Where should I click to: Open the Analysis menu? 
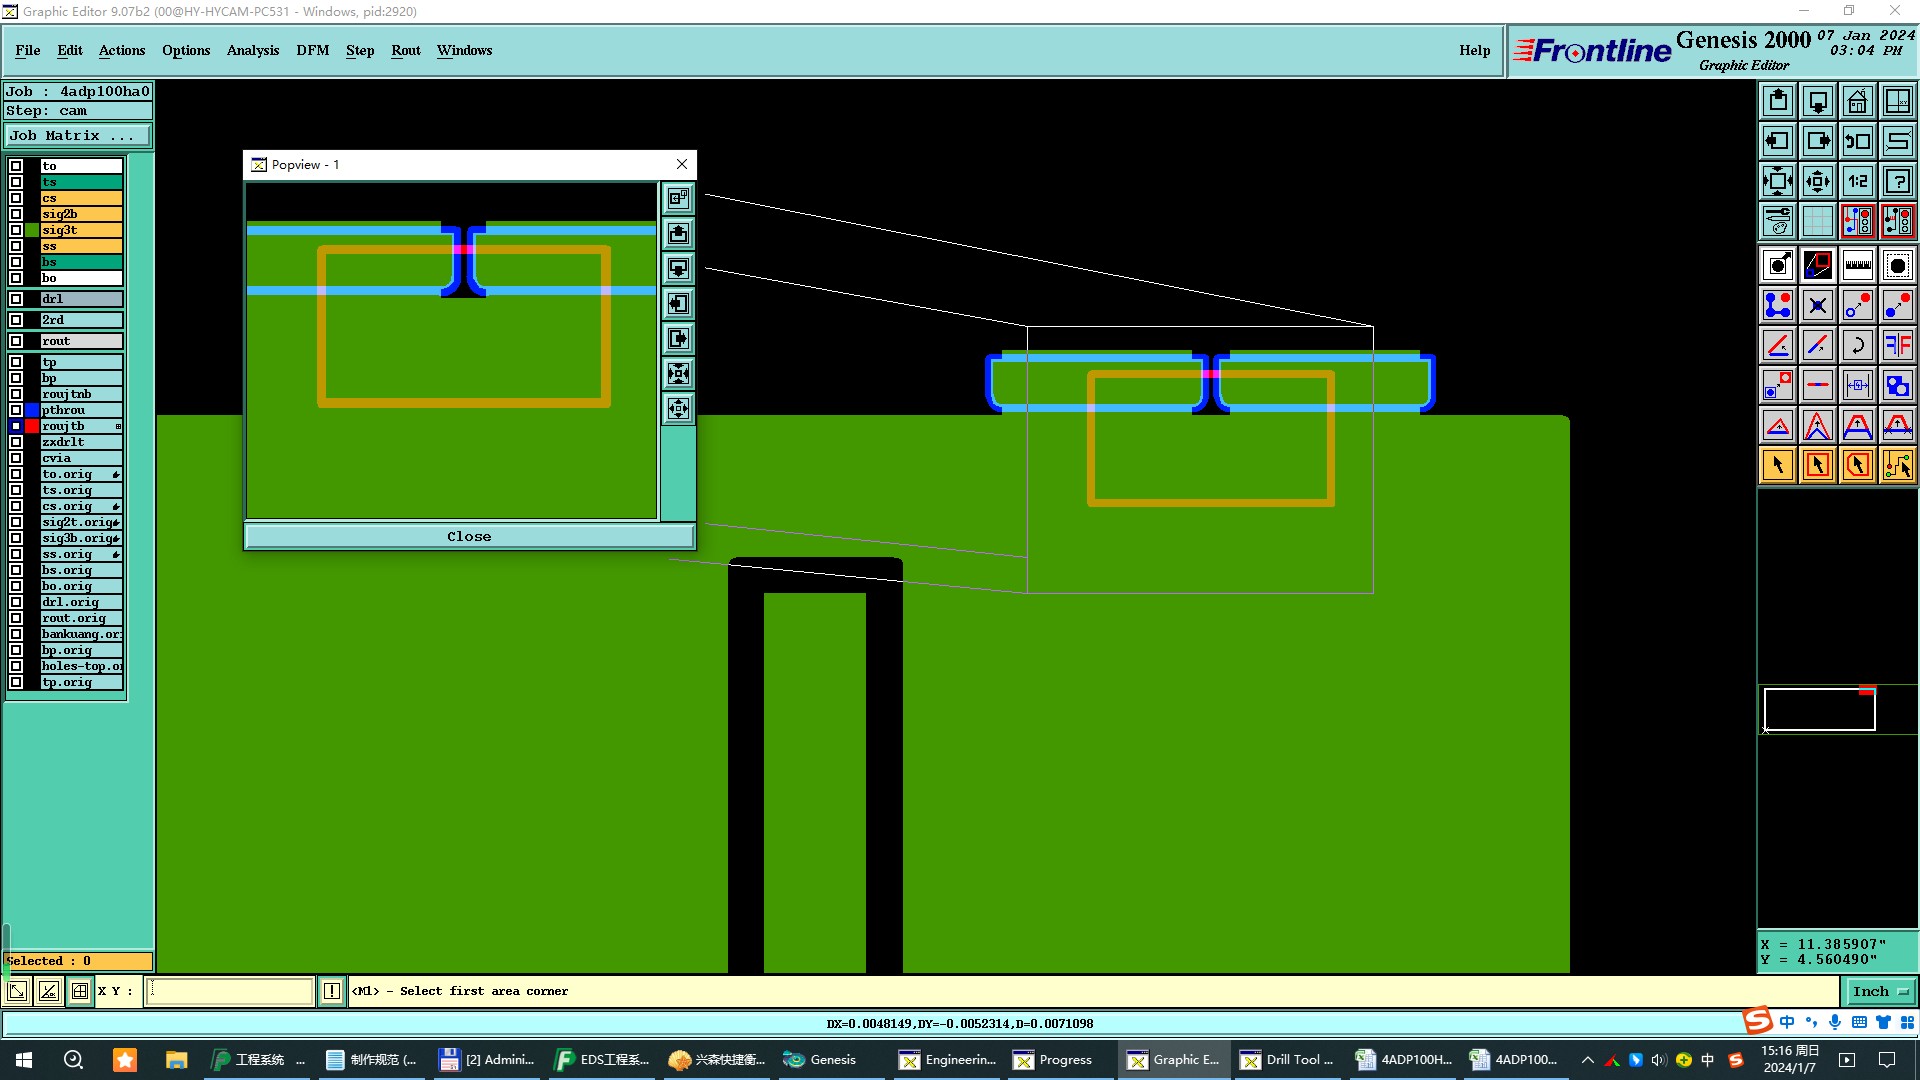(x=252, y=50)
